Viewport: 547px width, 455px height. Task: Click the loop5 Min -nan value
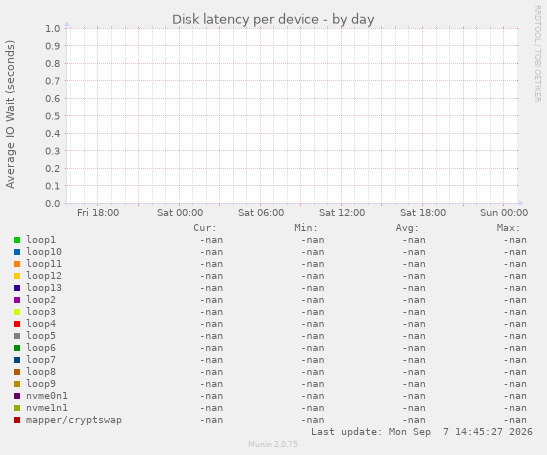coord(313,336)
